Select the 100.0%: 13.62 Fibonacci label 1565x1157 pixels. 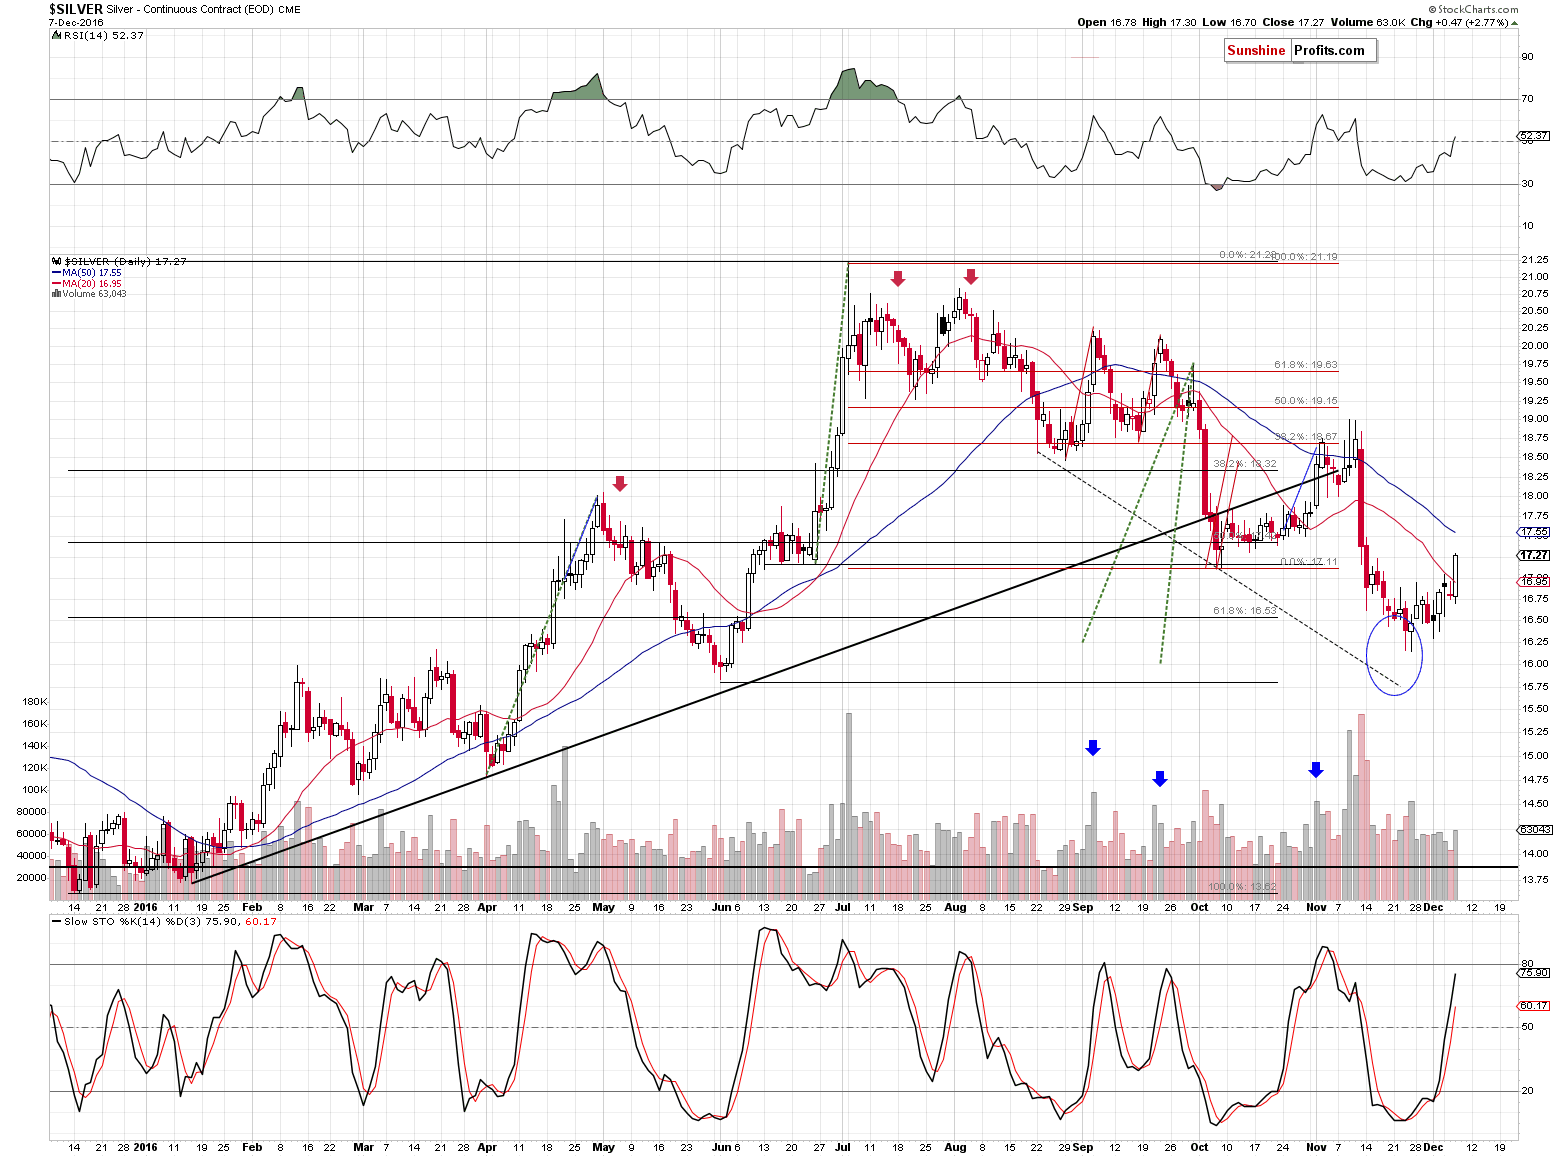point(1242,887)
